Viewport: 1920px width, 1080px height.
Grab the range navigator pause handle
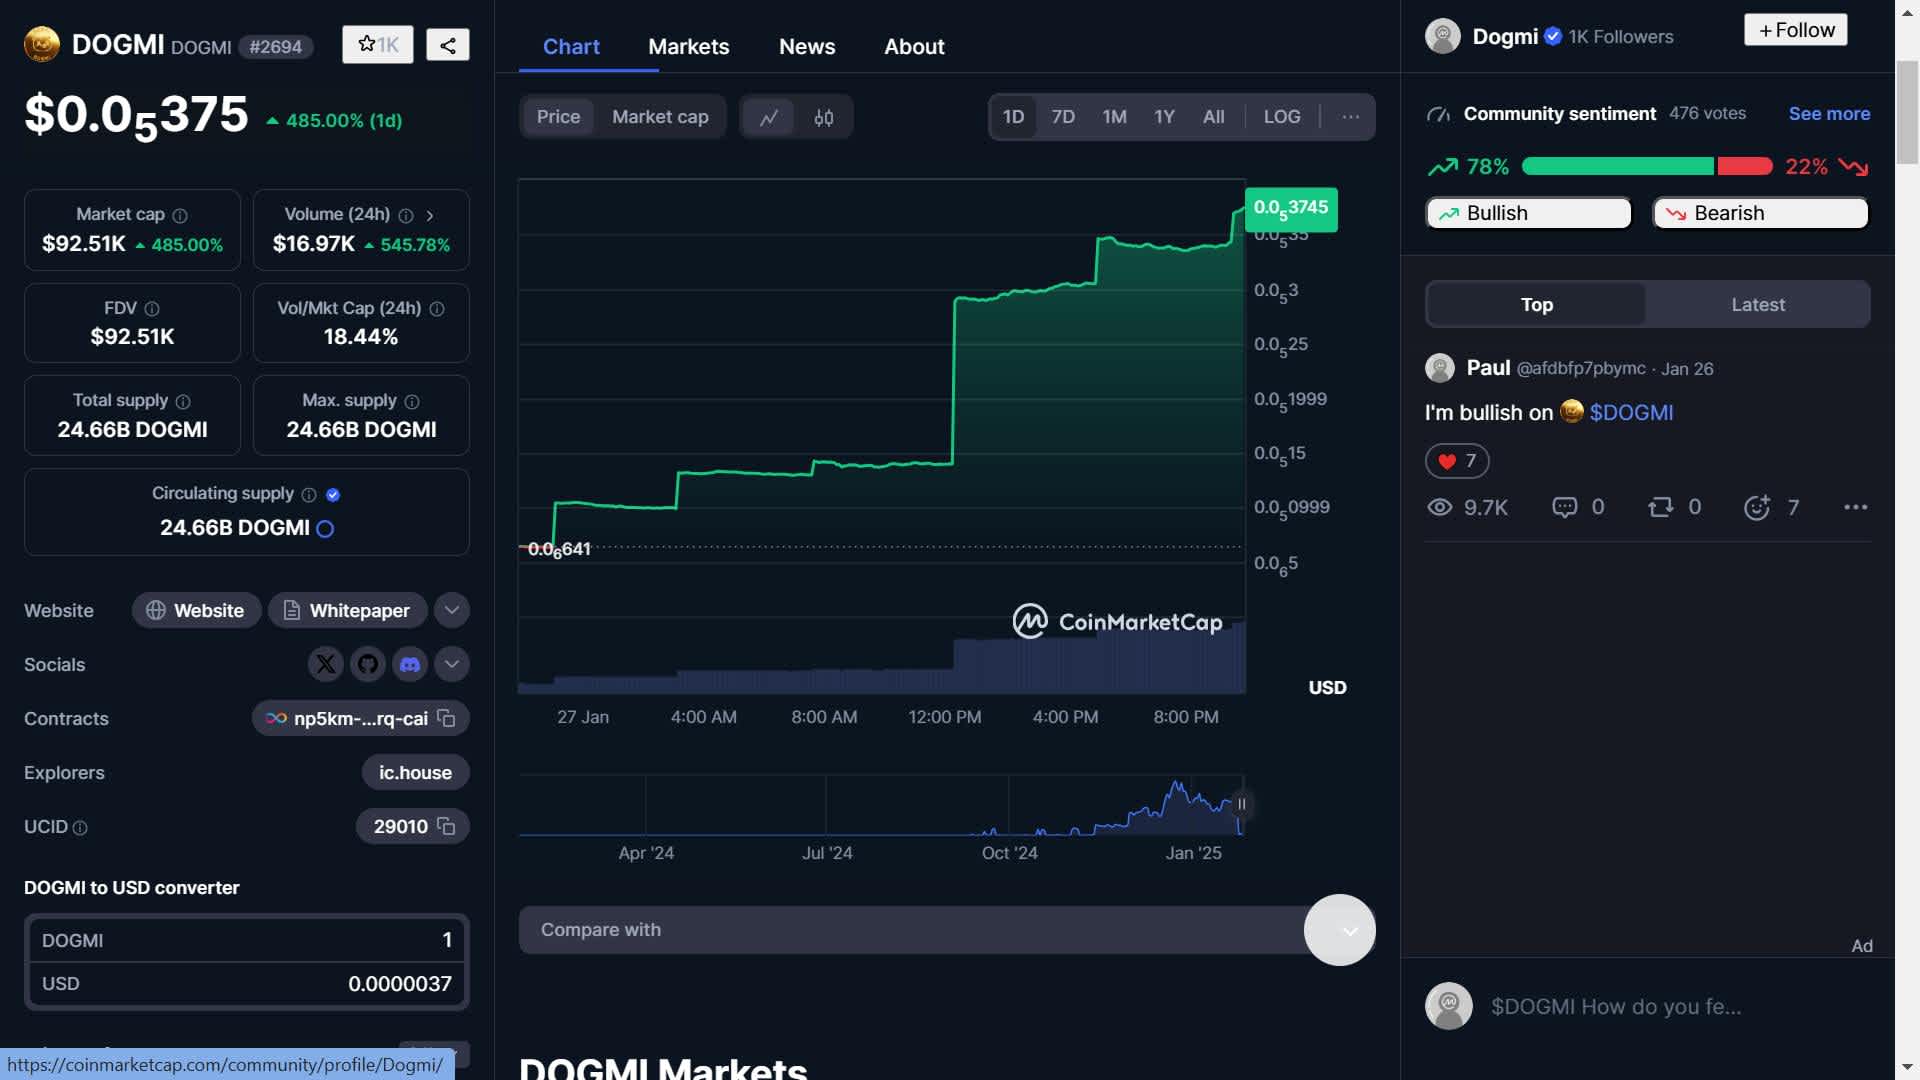pos(1242,804)
